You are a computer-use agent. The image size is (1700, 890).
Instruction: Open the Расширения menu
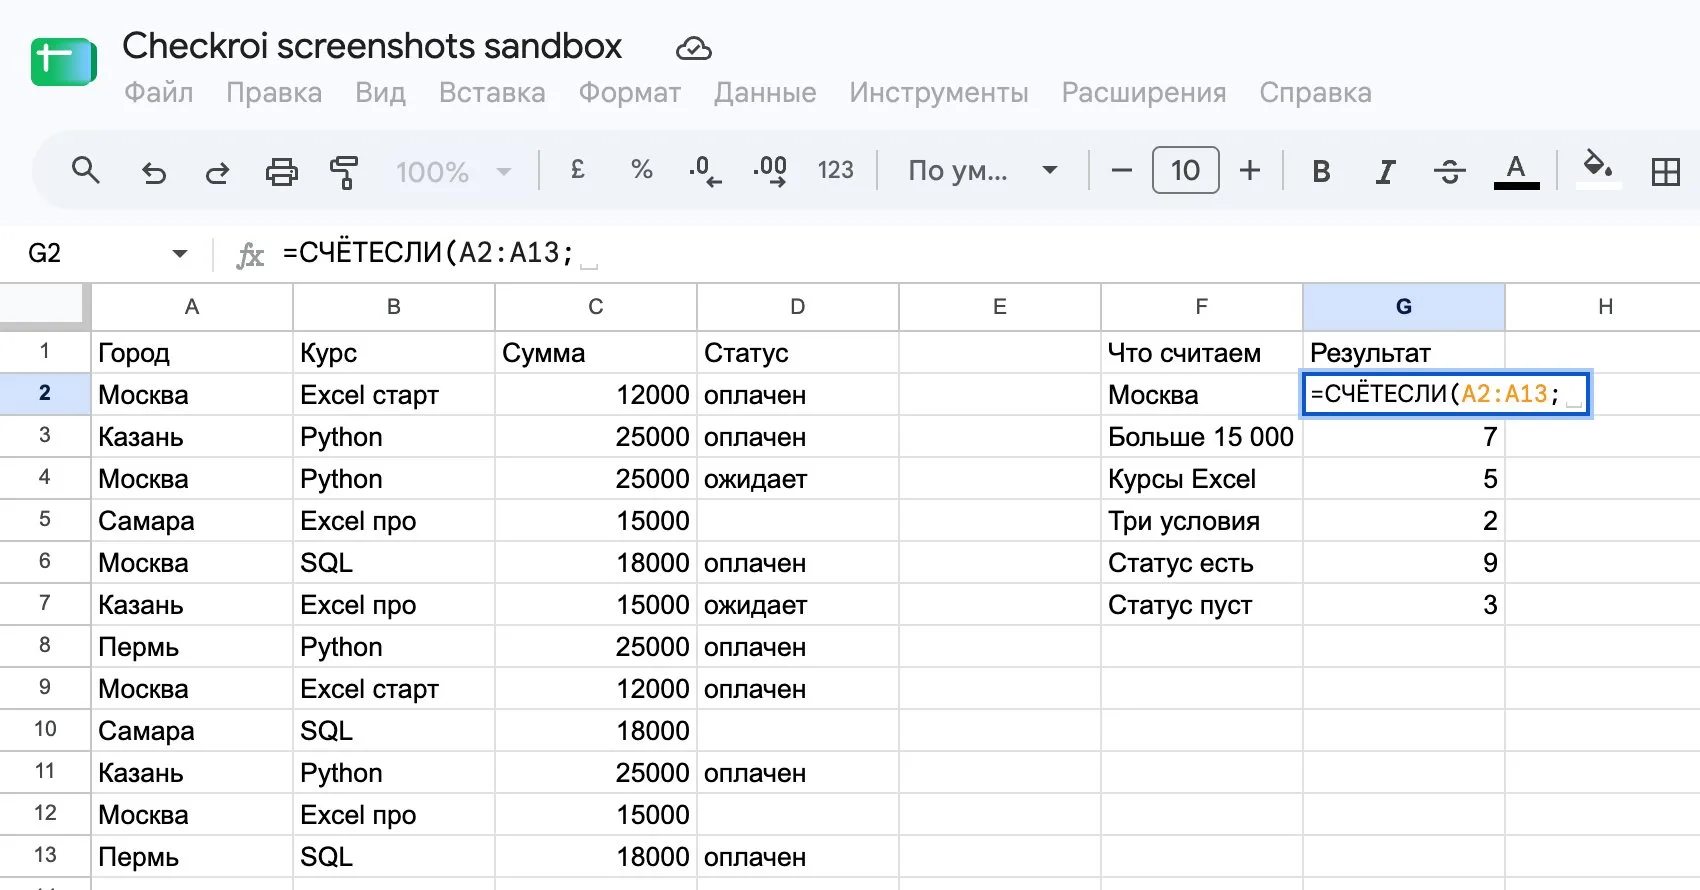[x=1144, y=93]
